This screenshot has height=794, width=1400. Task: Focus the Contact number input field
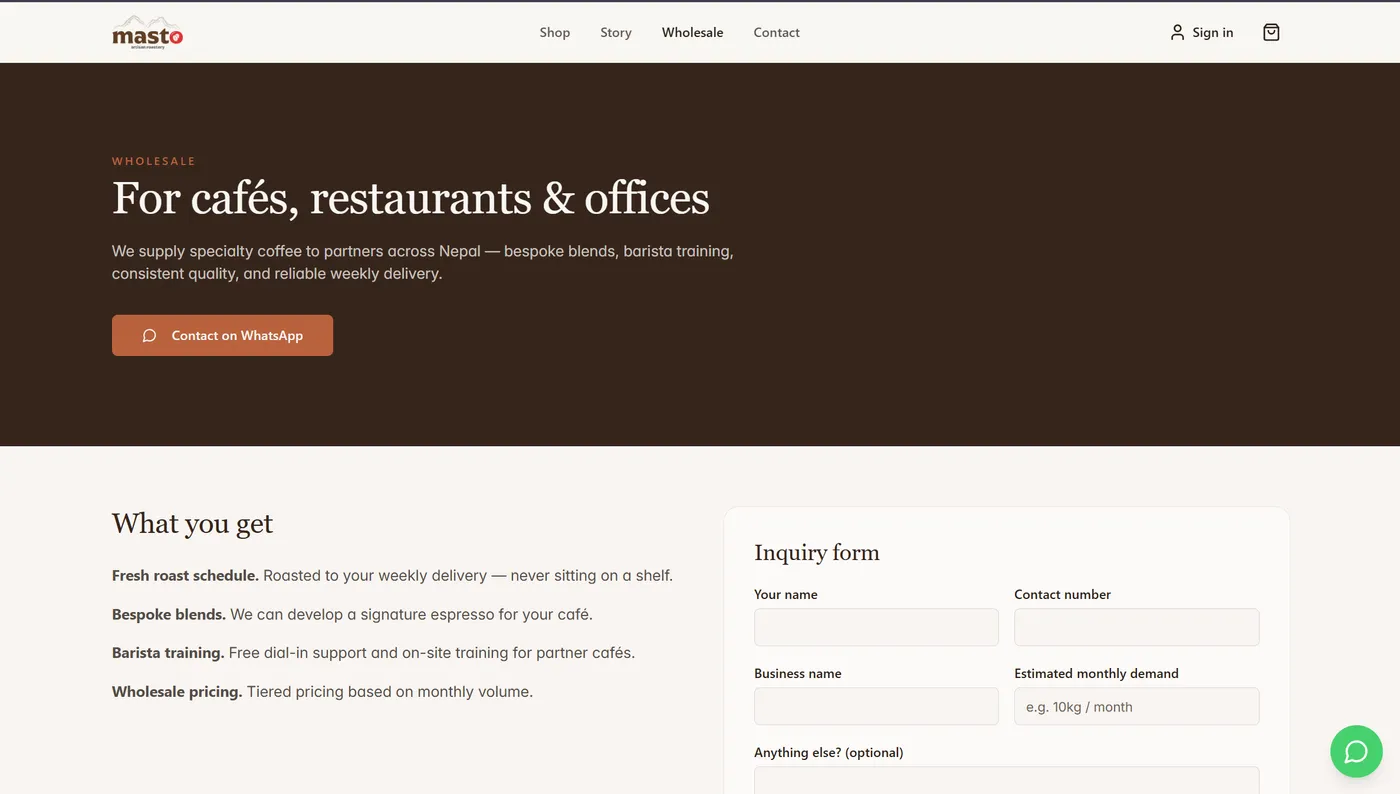click(1136, 627)
